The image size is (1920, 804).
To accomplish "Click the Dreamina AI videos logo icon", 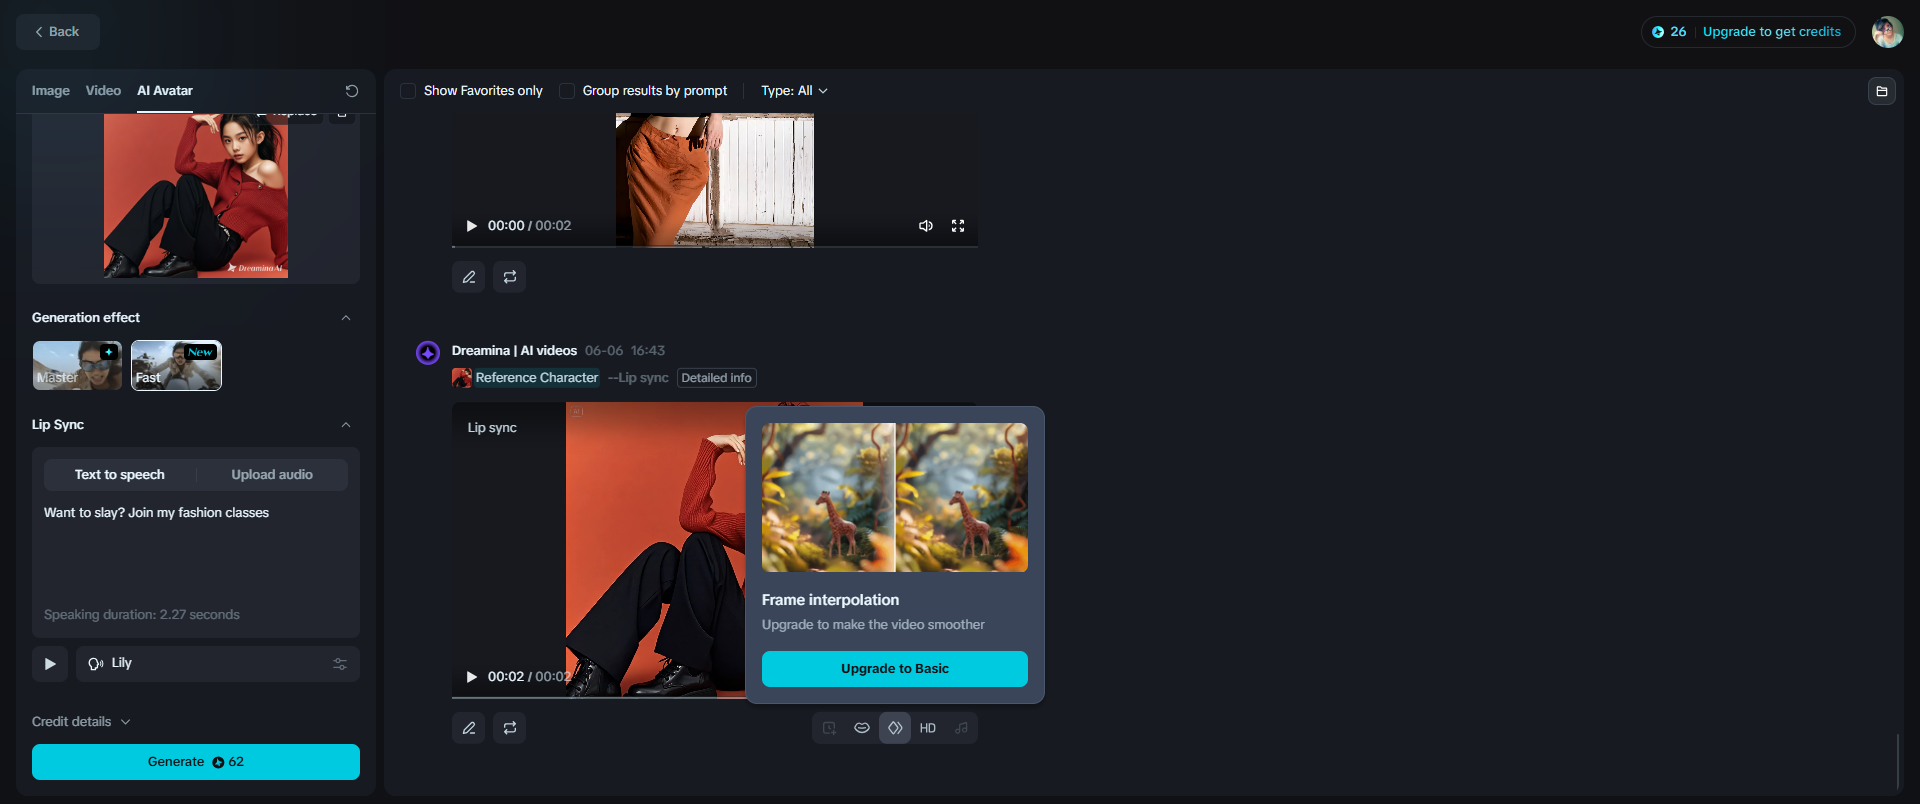I will pyautogui.click(x=428, y=353).
